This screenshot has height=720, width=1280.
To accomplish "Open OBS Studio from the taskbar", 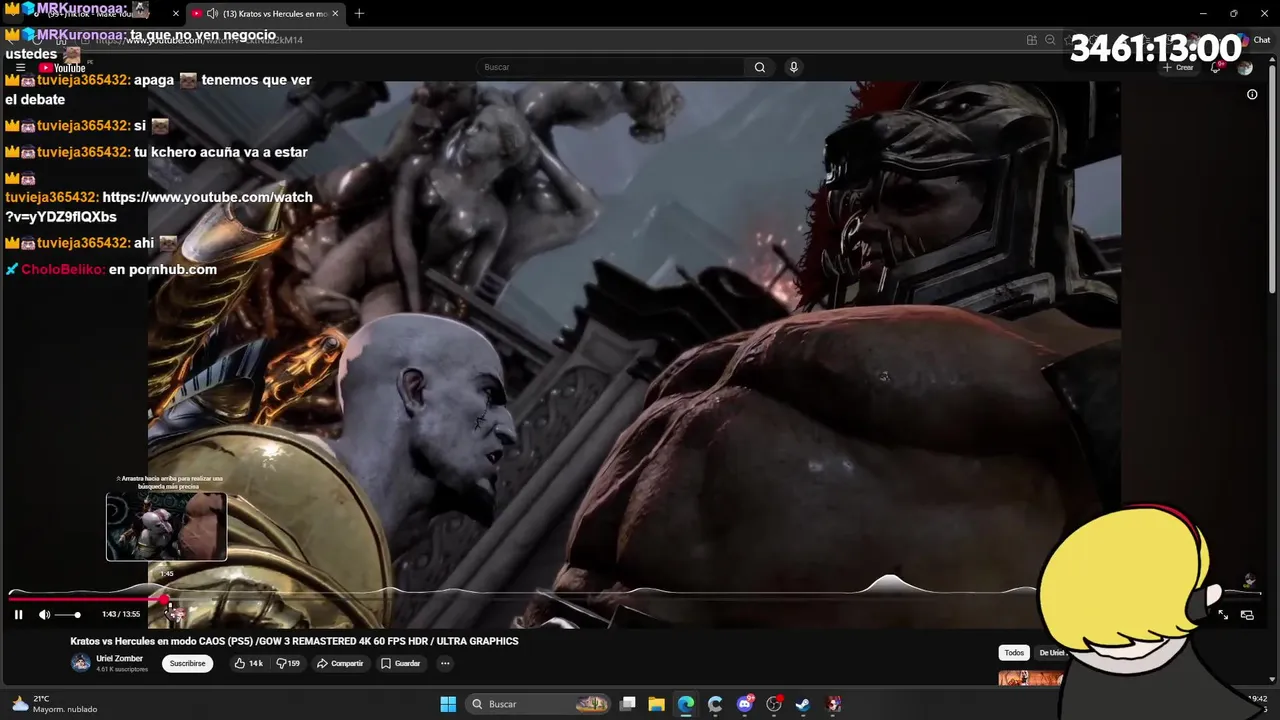I will click(774, 704).
